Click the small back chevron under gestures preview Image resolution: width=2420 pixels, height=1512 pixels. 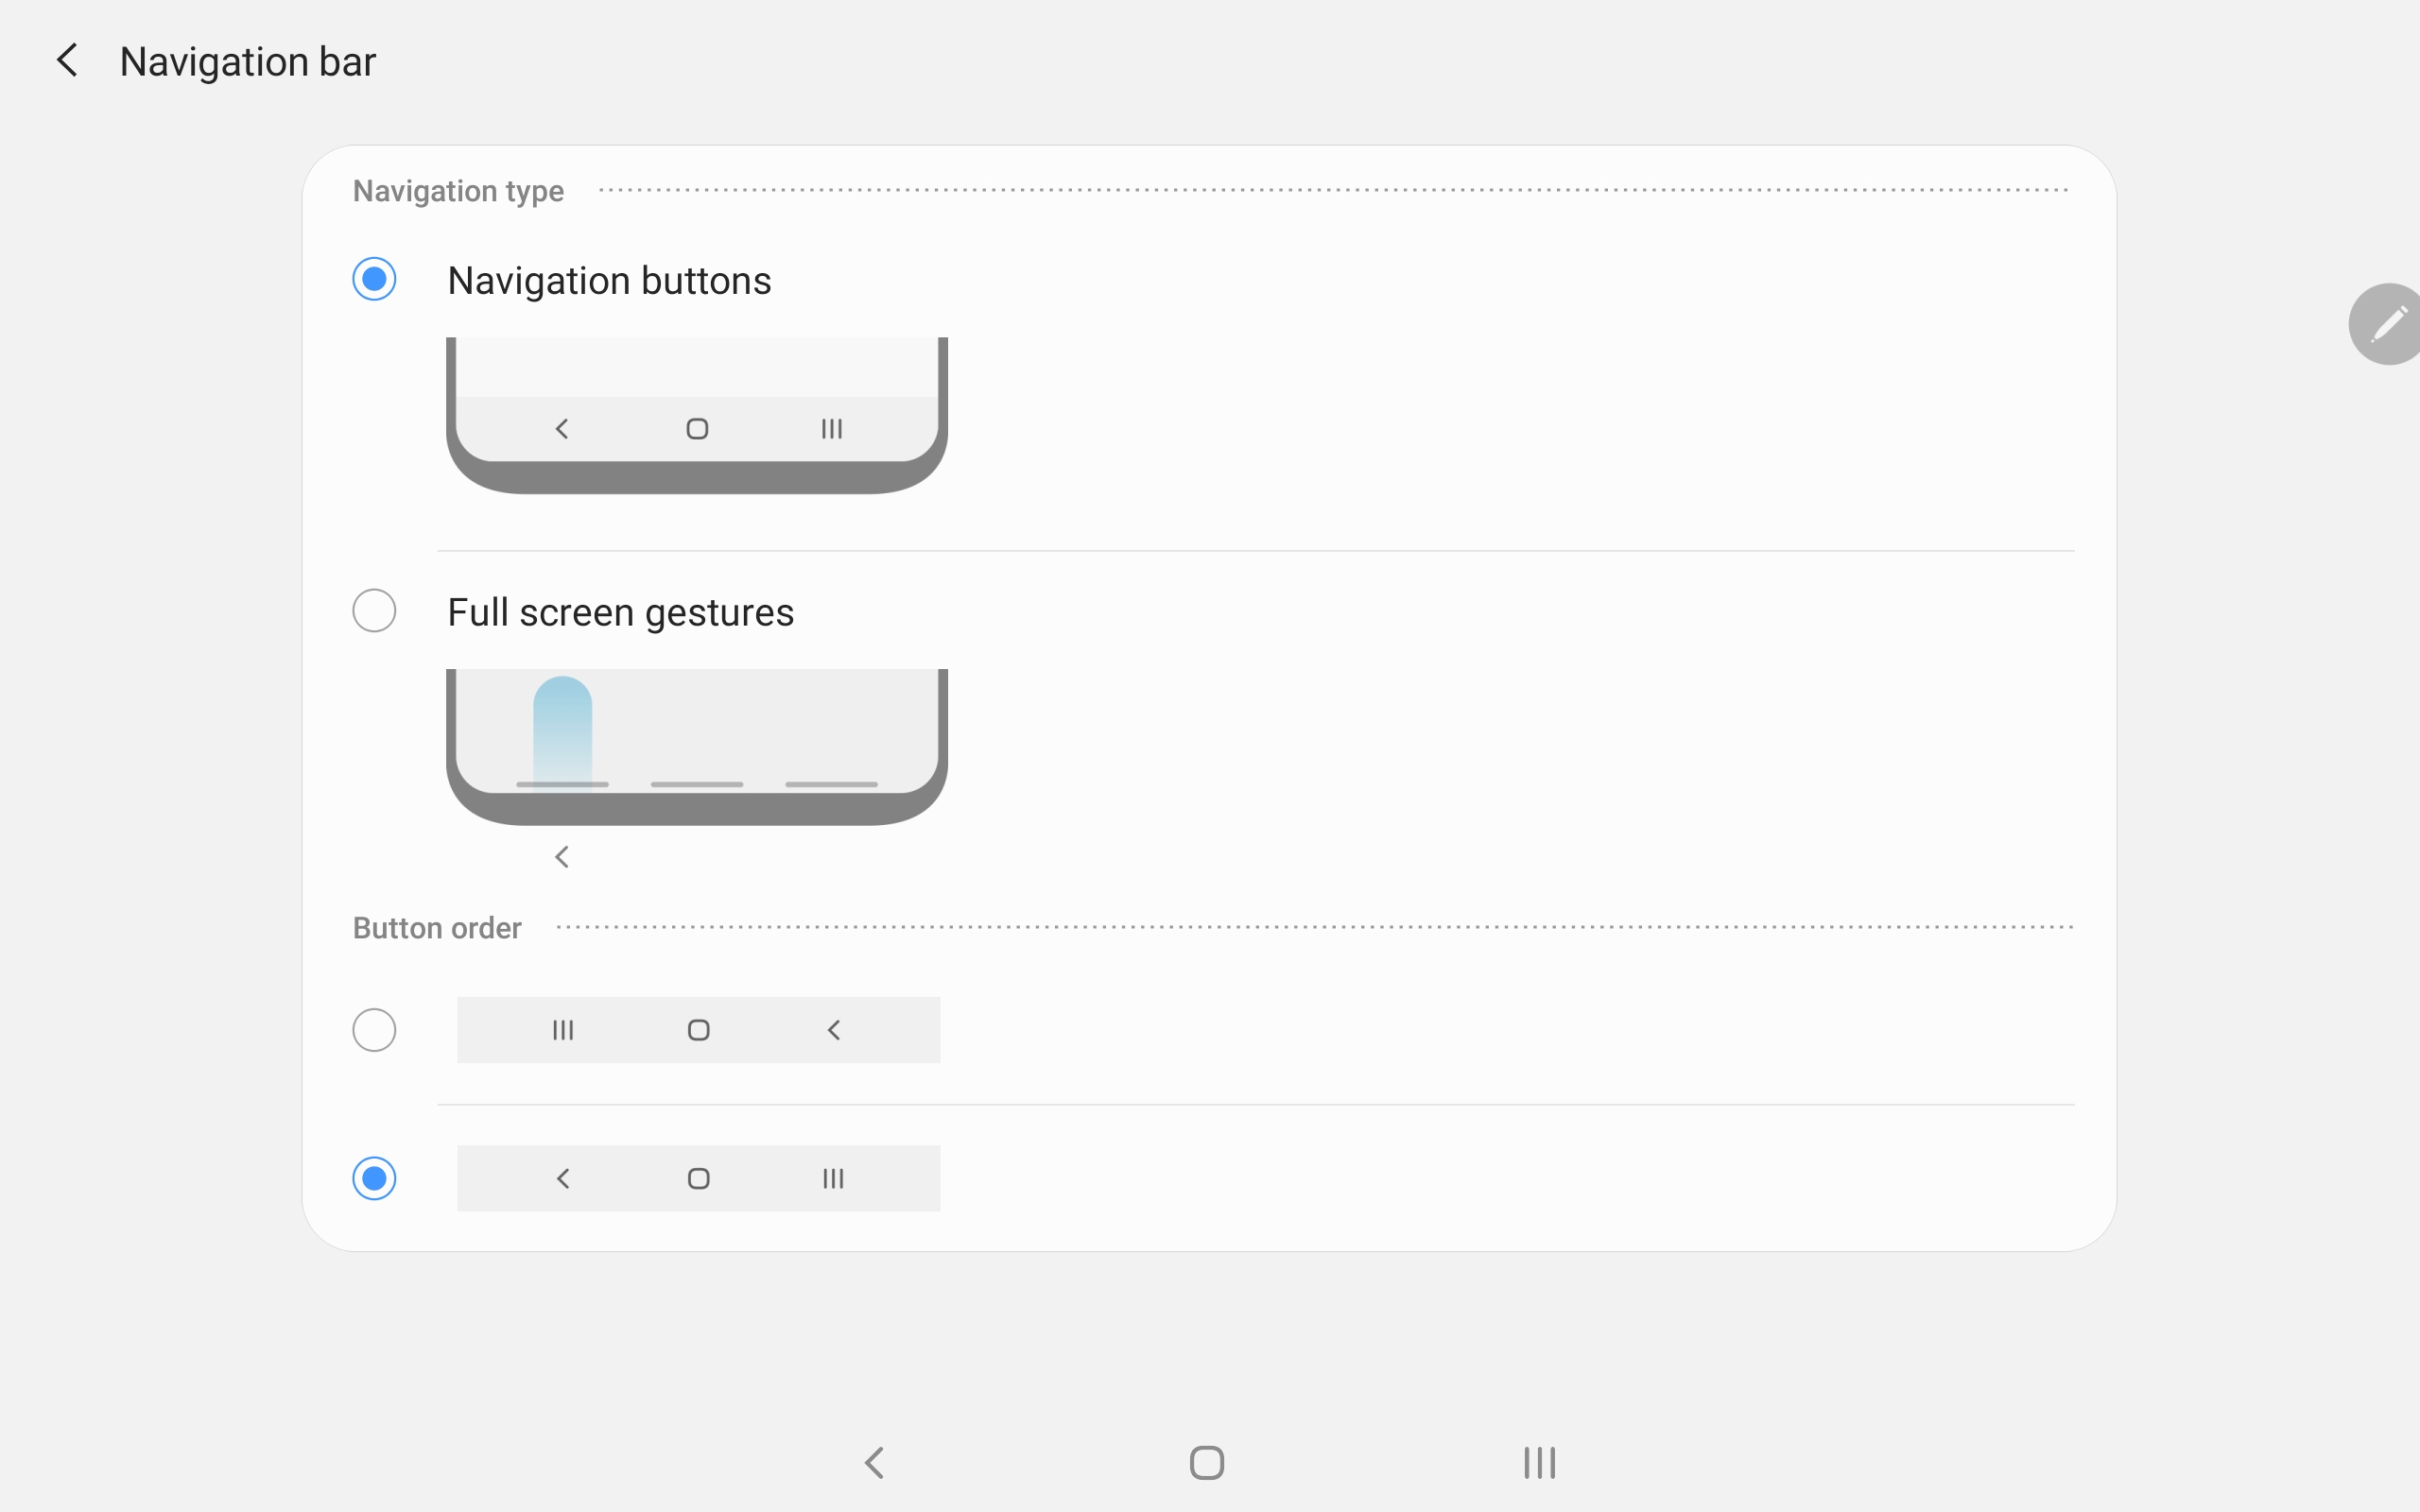(x=562, y=857)
